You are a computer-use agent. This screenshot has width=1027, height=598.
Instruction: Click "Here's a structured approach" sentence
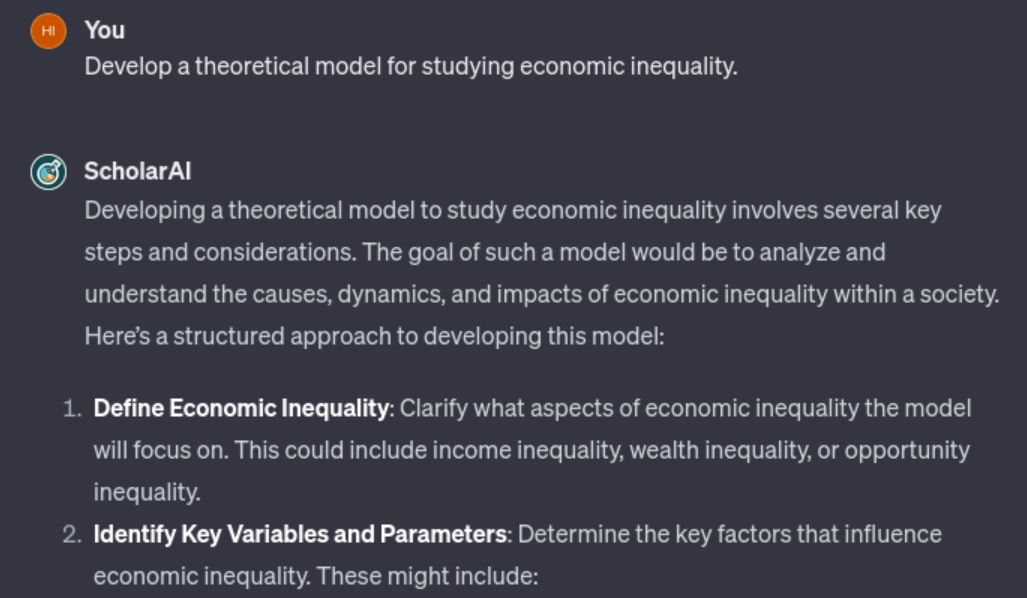374,336
